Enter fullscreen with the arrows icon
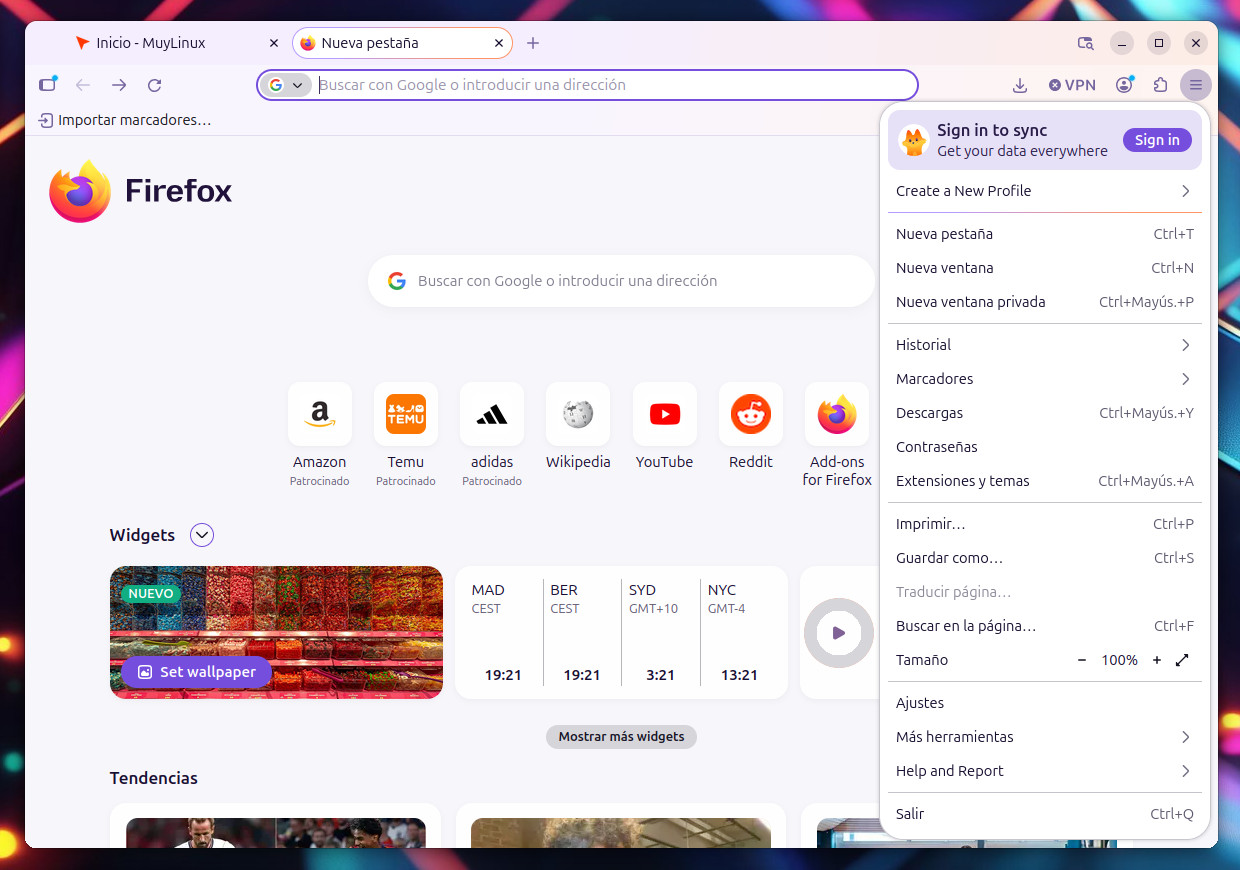This screenshot has width=1240, height=870. click(x=1182, y=660)
